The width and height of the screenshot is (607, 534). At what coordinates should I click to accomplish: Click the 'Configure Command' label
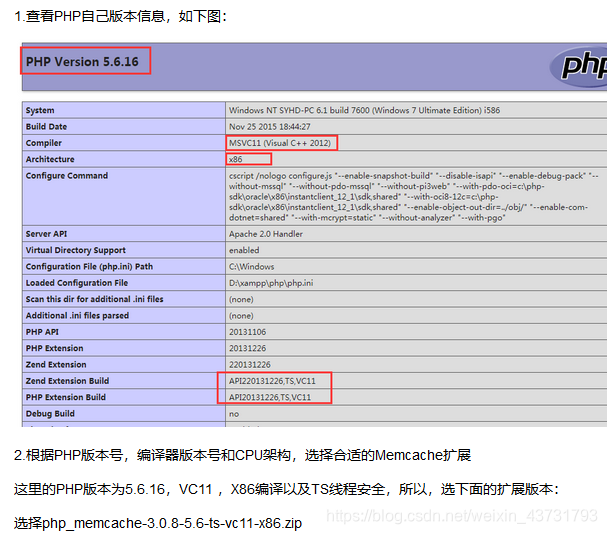tap(67, 175)
